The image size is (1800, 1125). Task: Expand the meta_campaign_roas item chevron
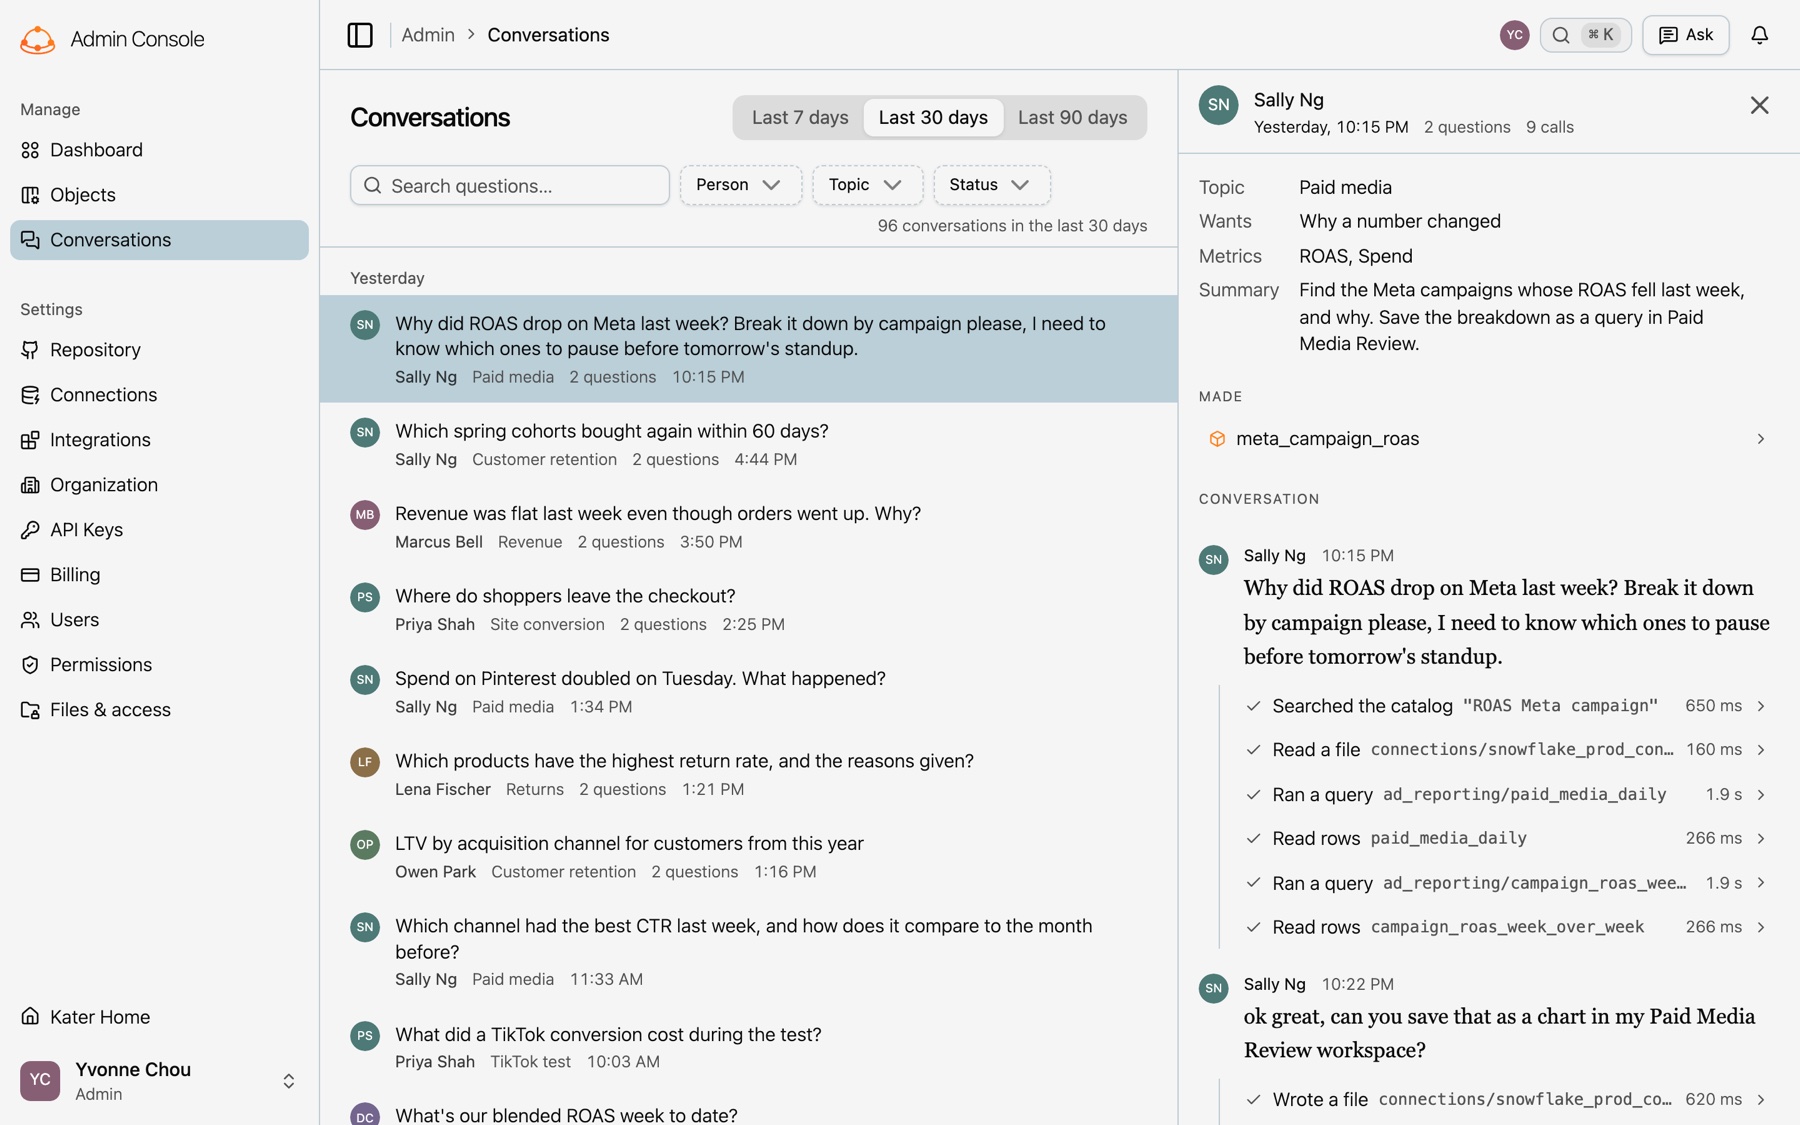1760,439
